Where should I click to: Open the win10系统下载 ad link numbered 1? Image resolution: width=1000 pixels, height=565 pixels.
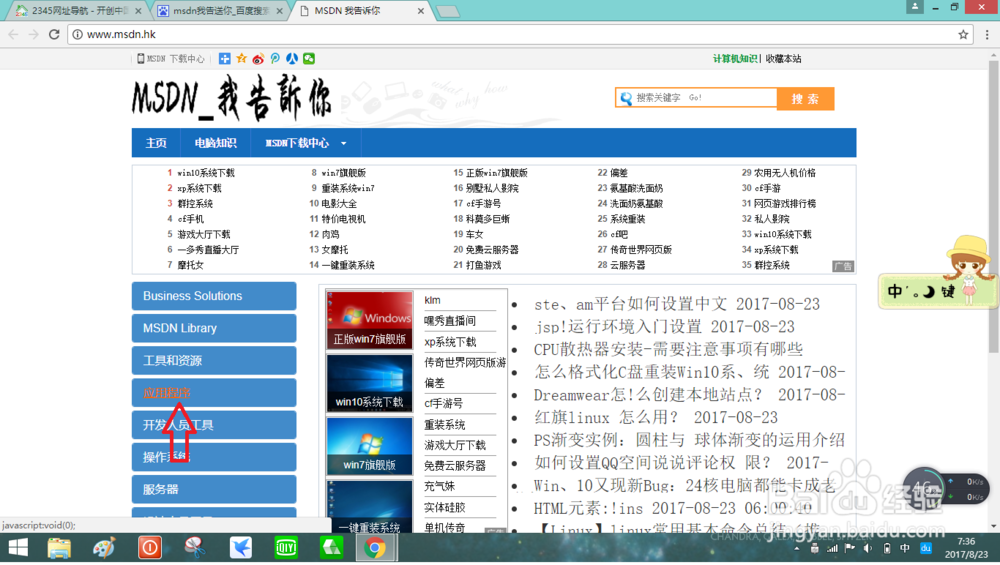tap(205, 173)
